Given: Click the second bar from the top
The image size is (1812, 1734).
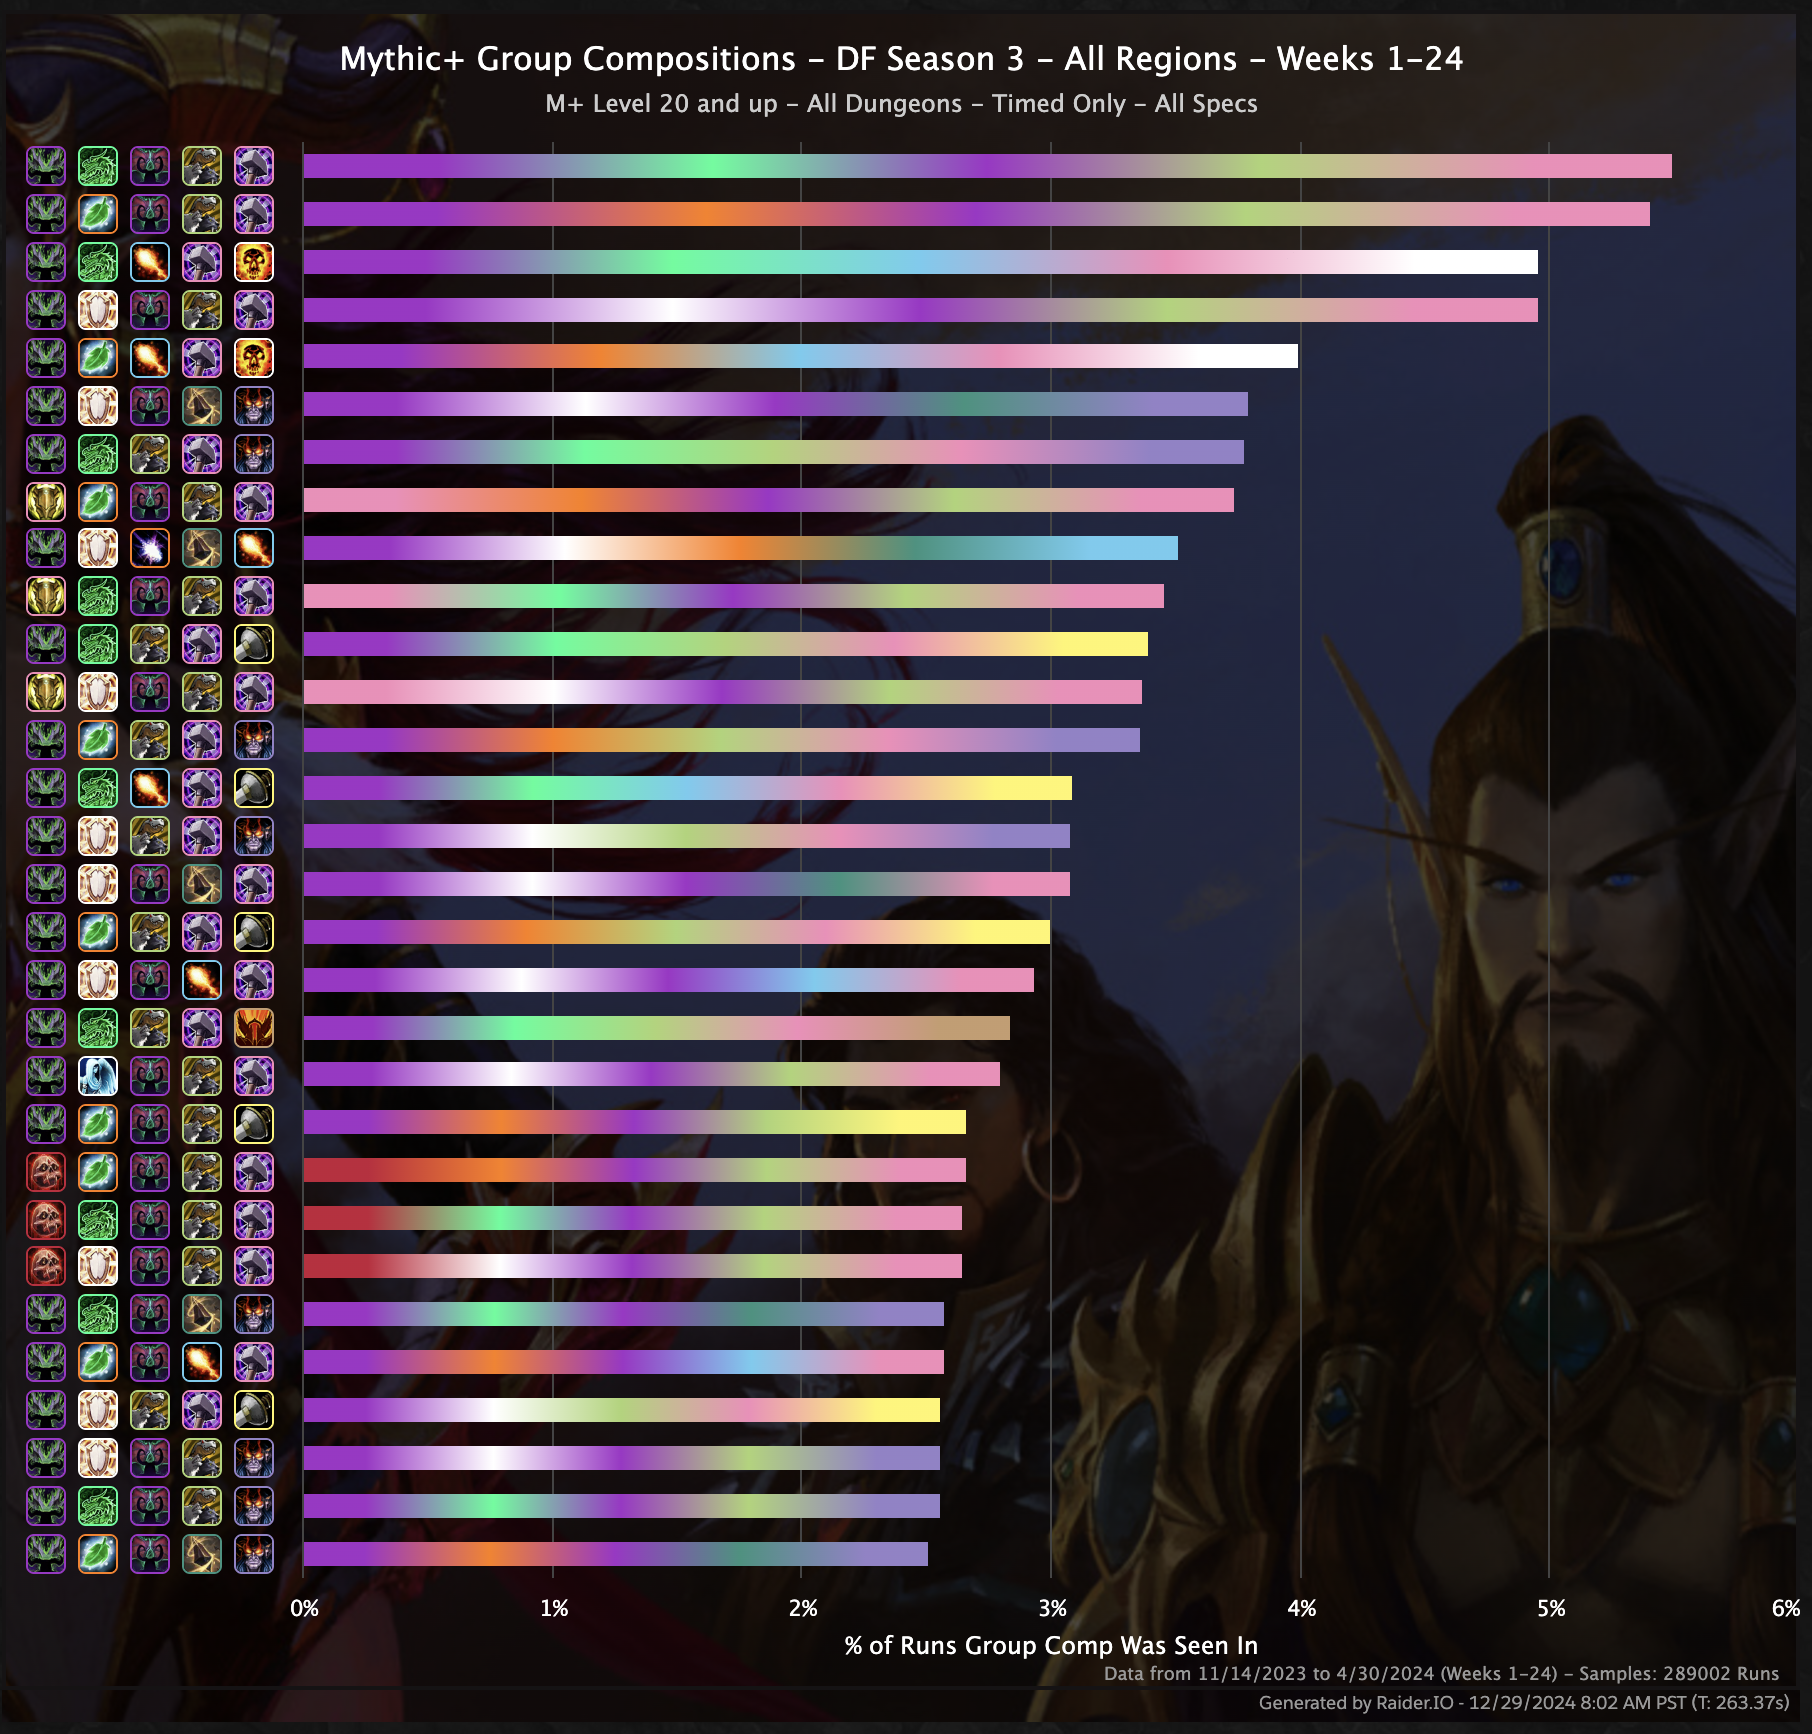Looking at the screenshot, I should tap(977, 214).
